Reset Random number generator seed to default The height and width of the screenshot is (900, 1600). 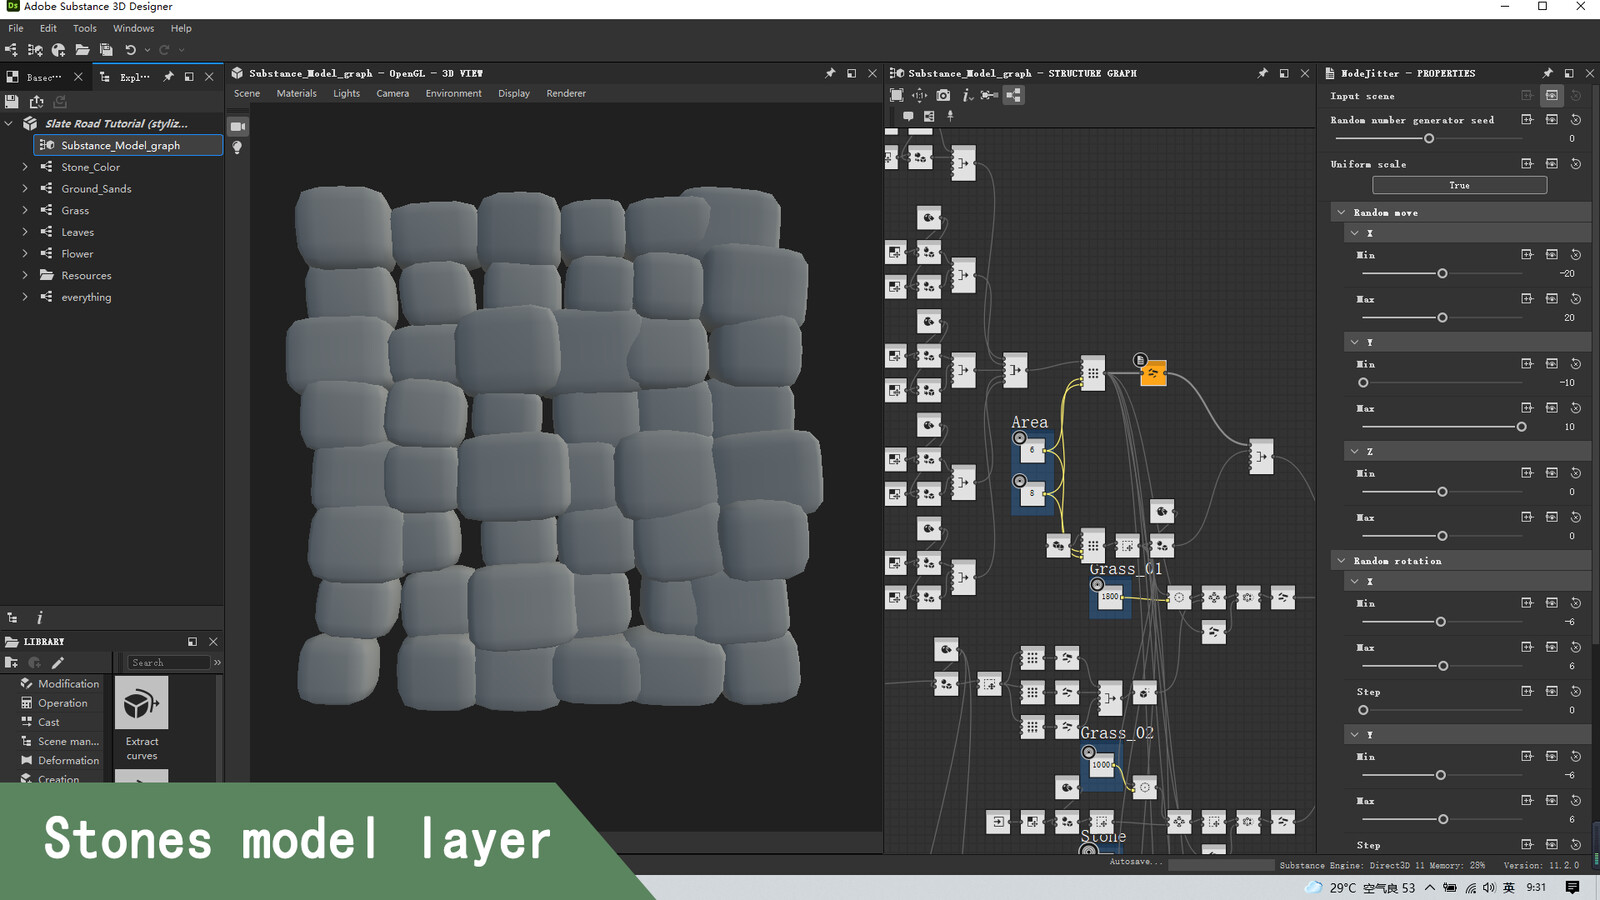[1575, 120]
